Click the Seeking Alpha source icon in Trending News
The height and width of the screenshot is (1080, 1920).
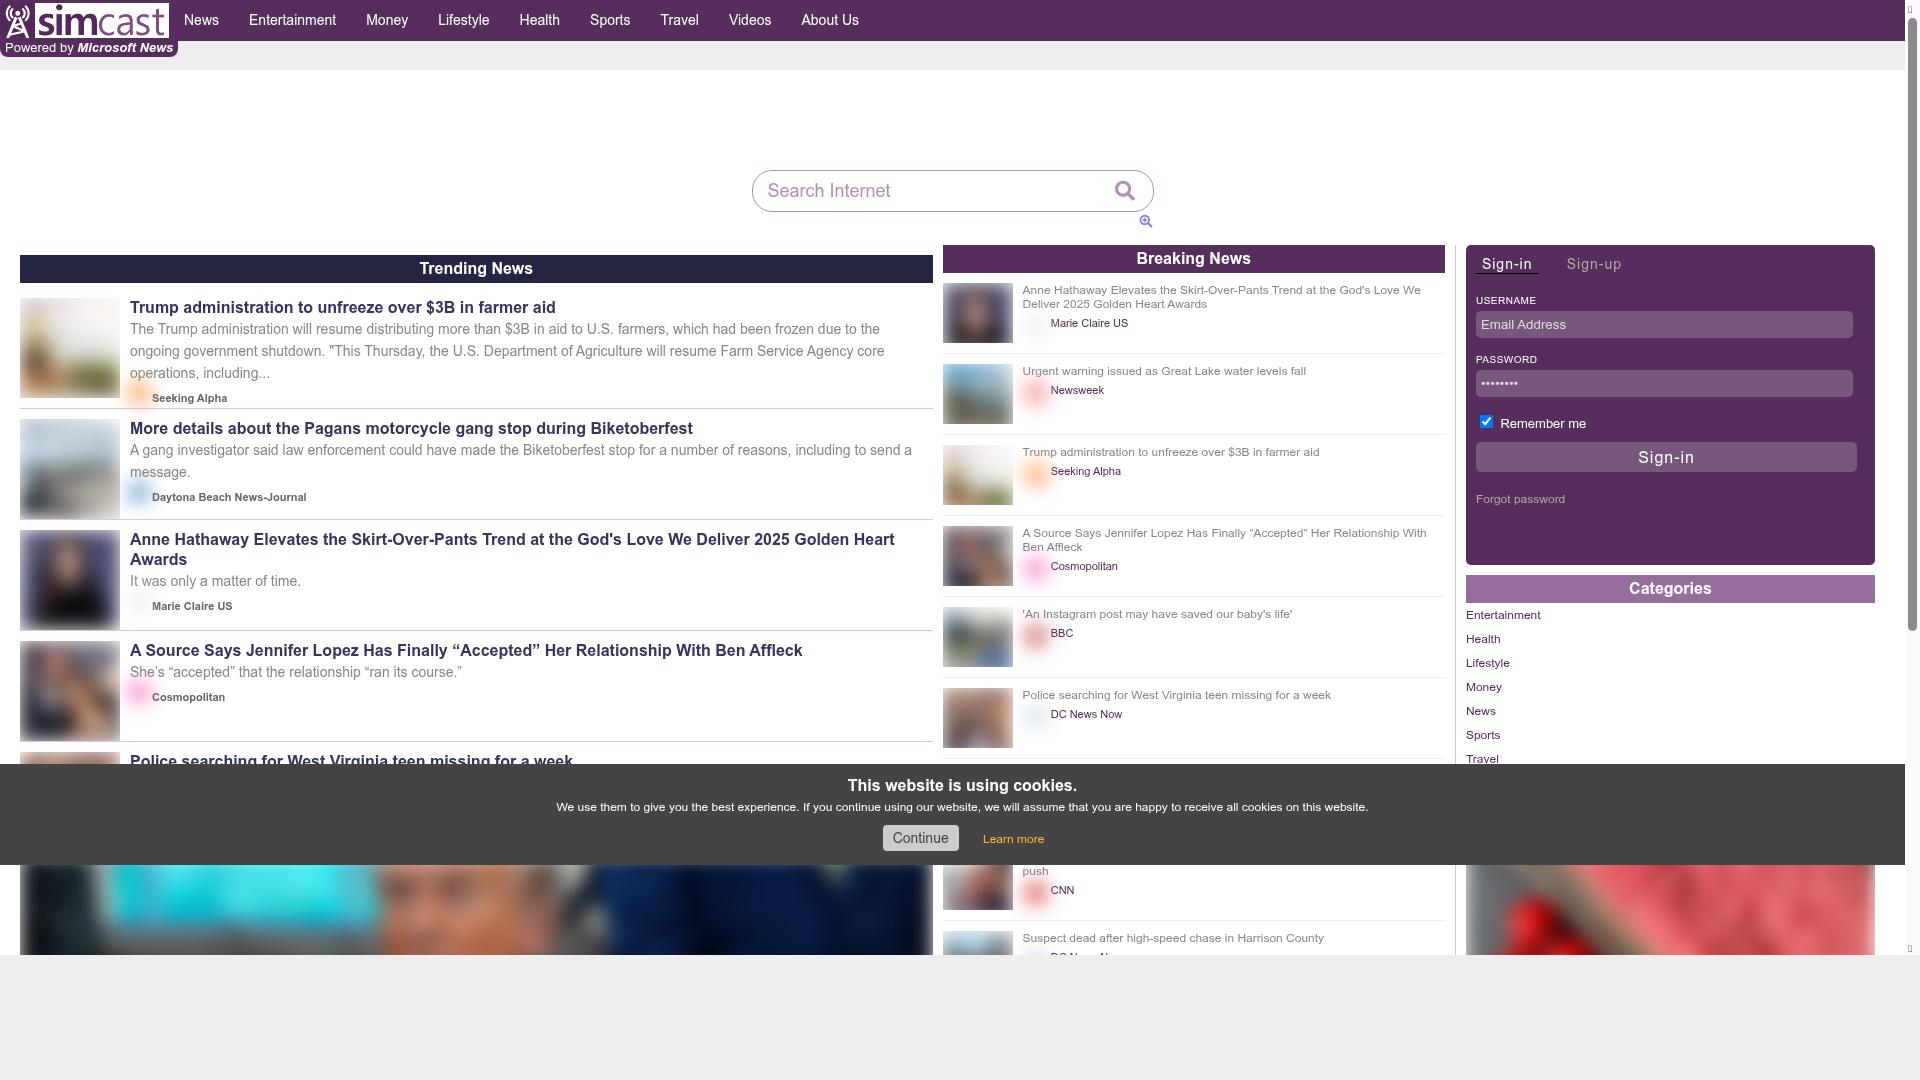coord(139,395)
